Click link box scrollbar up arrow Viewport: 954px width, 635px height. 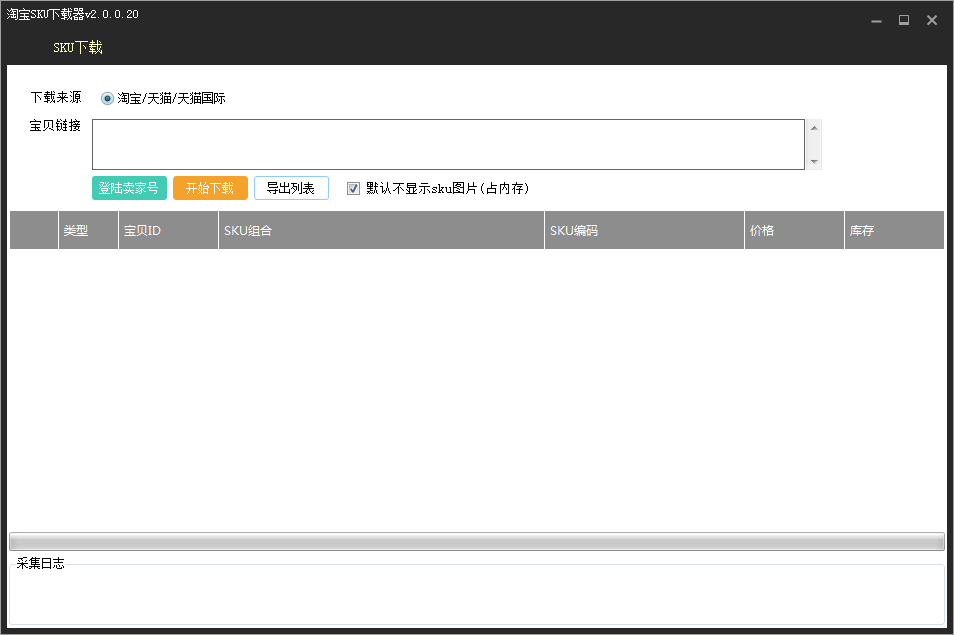814,128
